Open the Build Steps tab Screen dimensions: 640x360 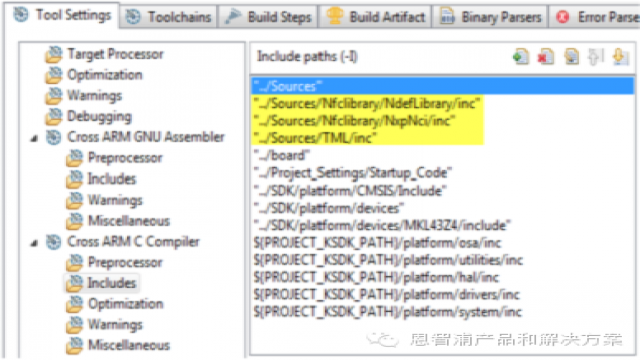pos(268,17)
